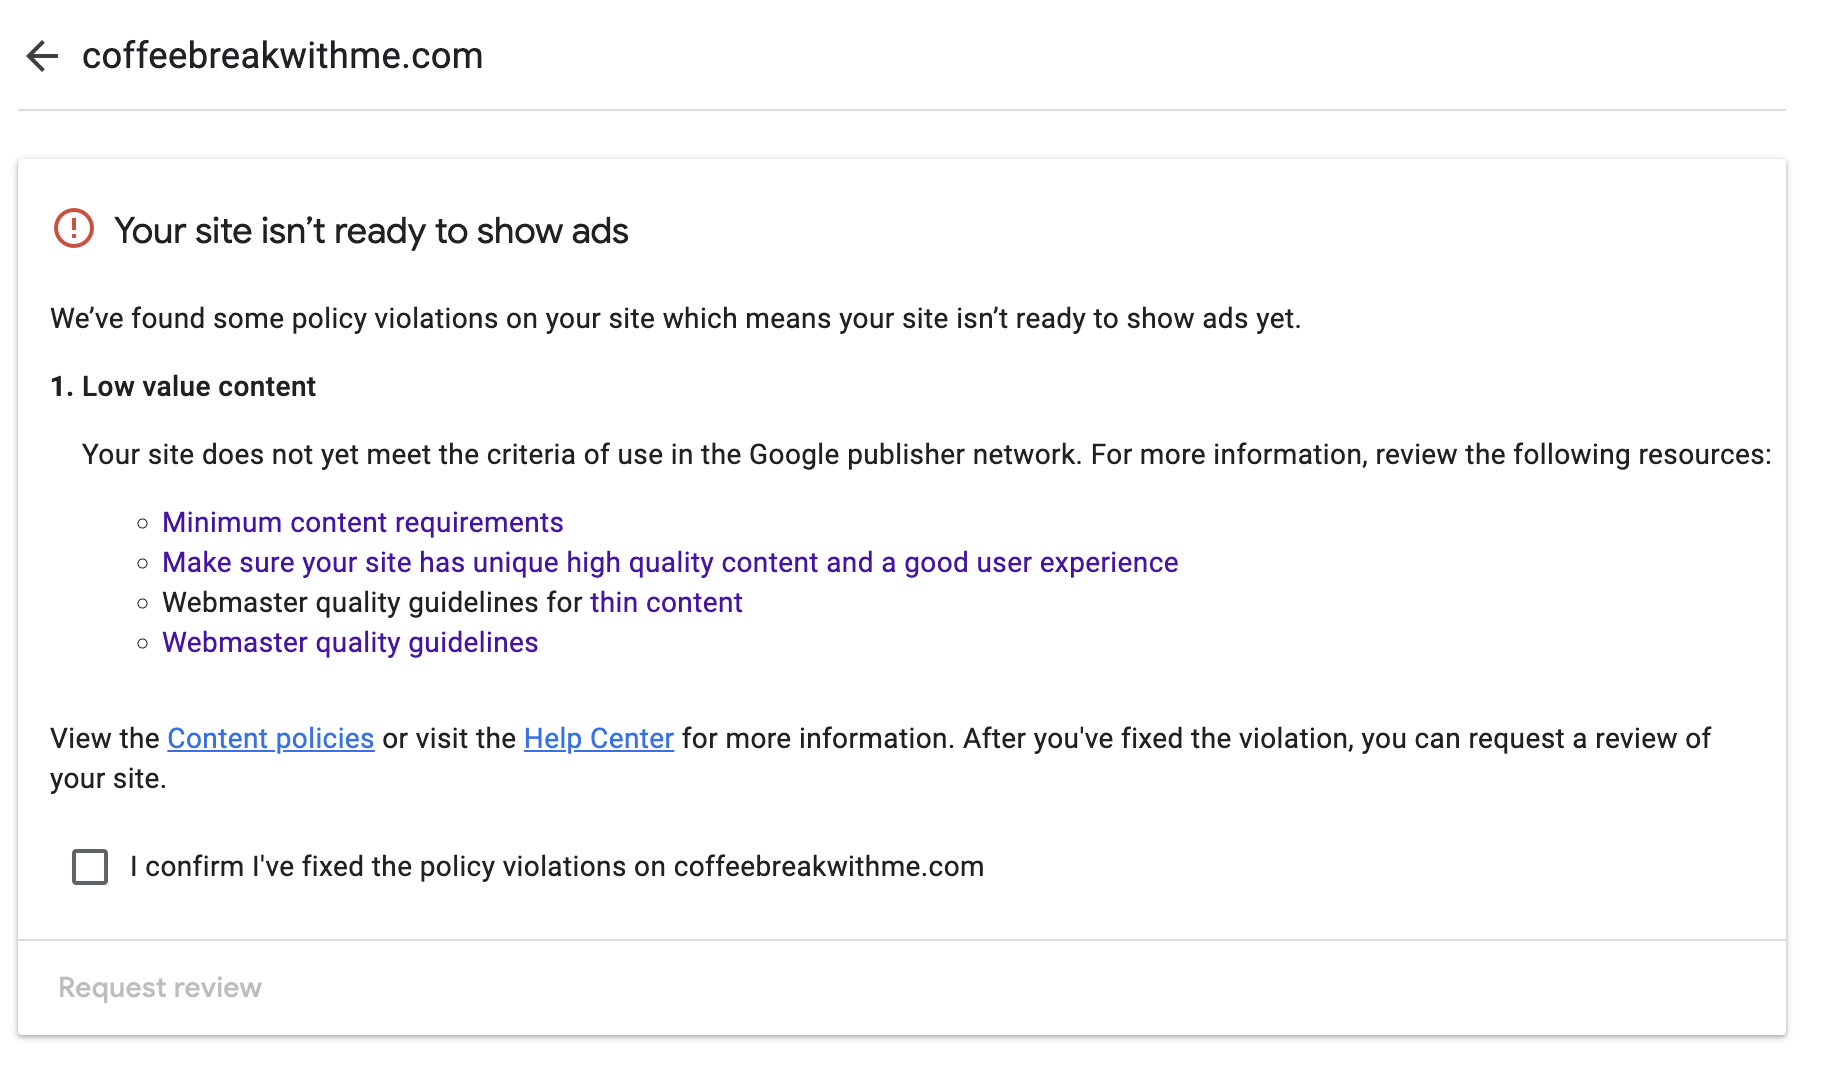Click the 'Your site does not yet meet the criteria' text

click(x=926, y=454)
